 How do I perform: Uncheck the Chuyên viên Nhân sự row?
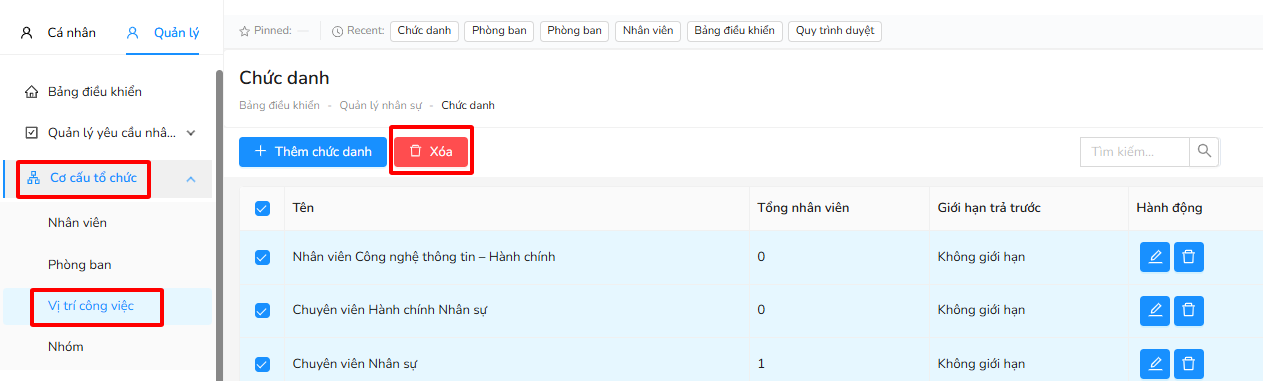point(262,363)
